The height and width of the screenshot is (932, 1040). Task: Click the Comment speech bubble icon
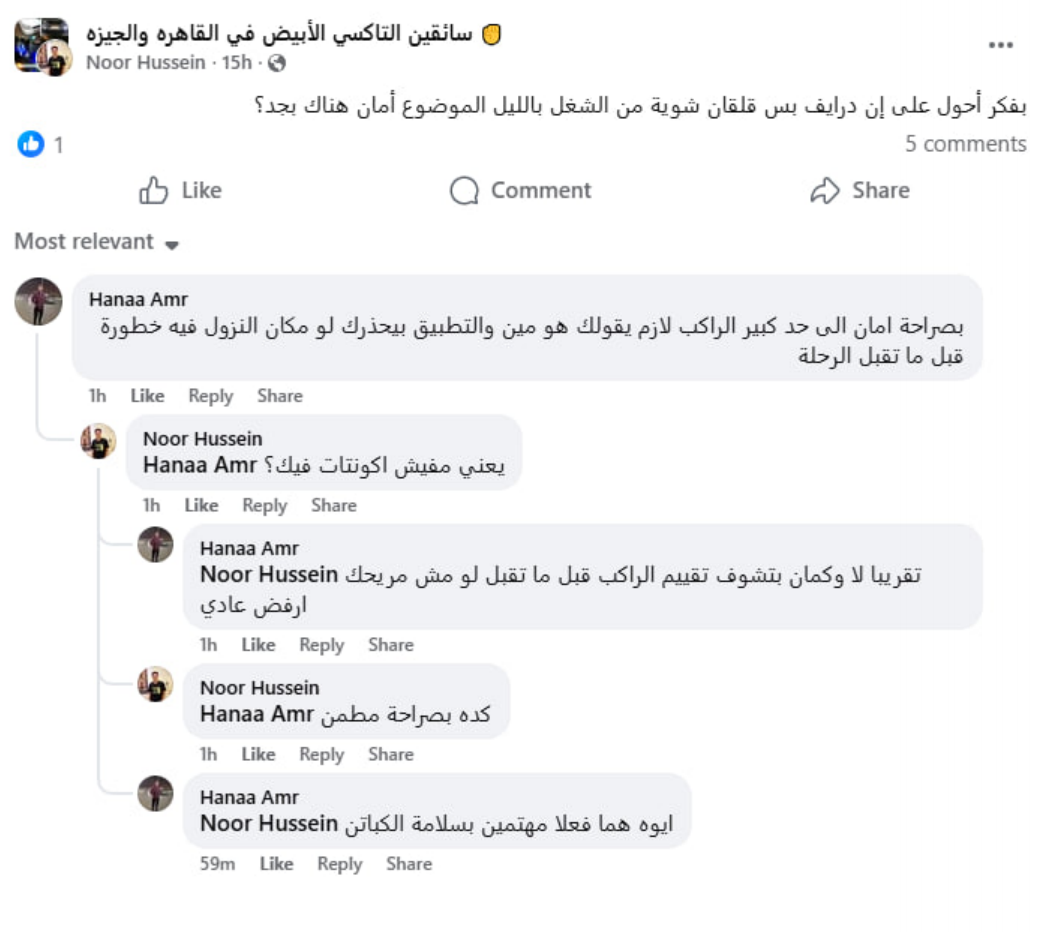tap(464, 190)
